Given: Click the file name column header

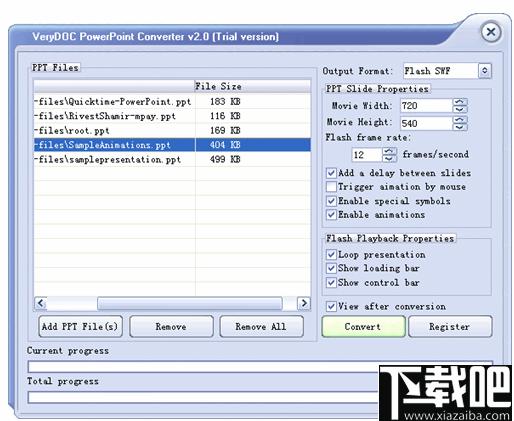Looking at the screenshot, I should pyautogui.click(x=114, y=86).
